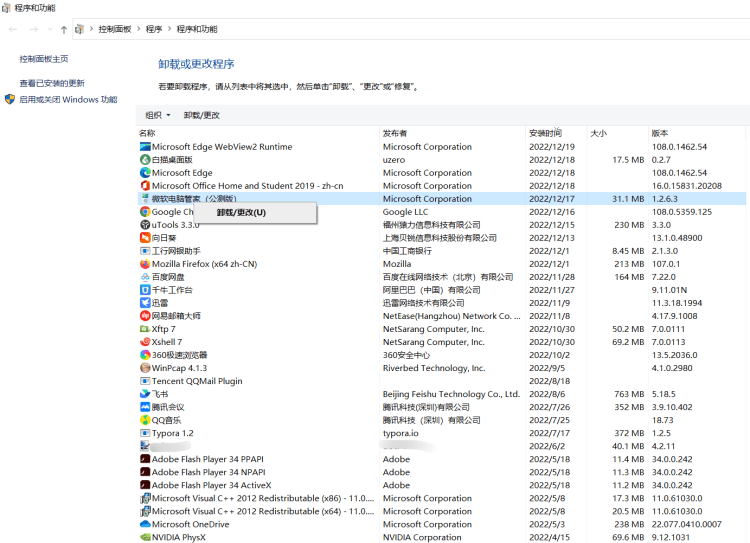Click the Microsoft Edge WebView2 Runtime icon
The image size is (750, 543).
click(145, 147)
